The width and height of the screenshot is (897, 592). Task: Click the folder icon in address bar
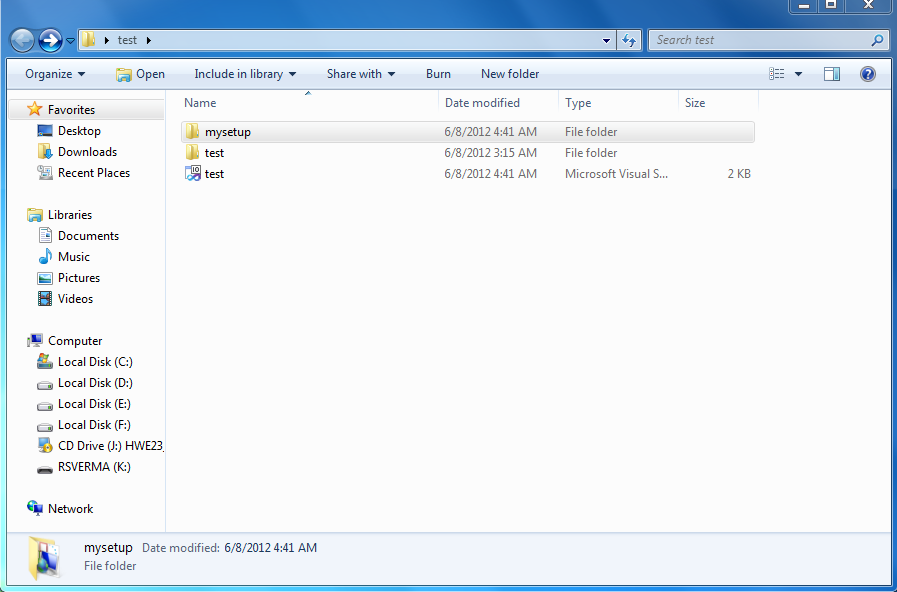click(x=88, y=39)
